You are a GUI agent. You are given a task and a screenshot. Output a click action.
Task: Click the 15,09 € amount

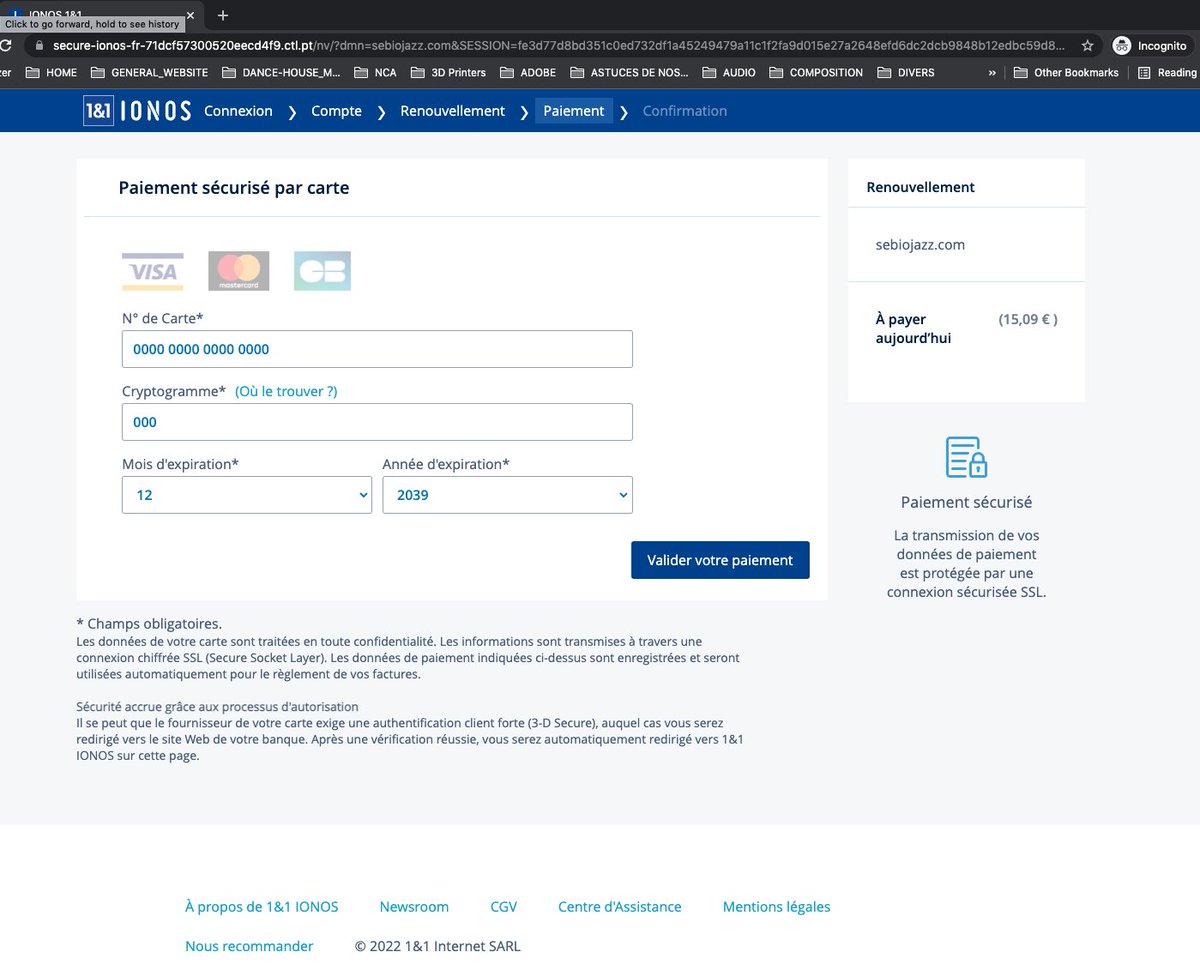tap(1028, 320)
